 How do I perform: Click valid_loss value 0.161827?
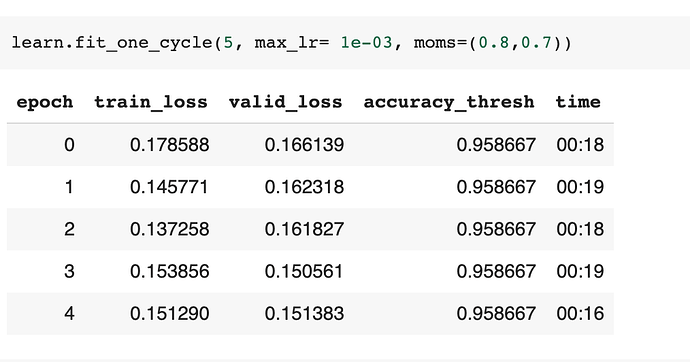[x=304, y=229]
